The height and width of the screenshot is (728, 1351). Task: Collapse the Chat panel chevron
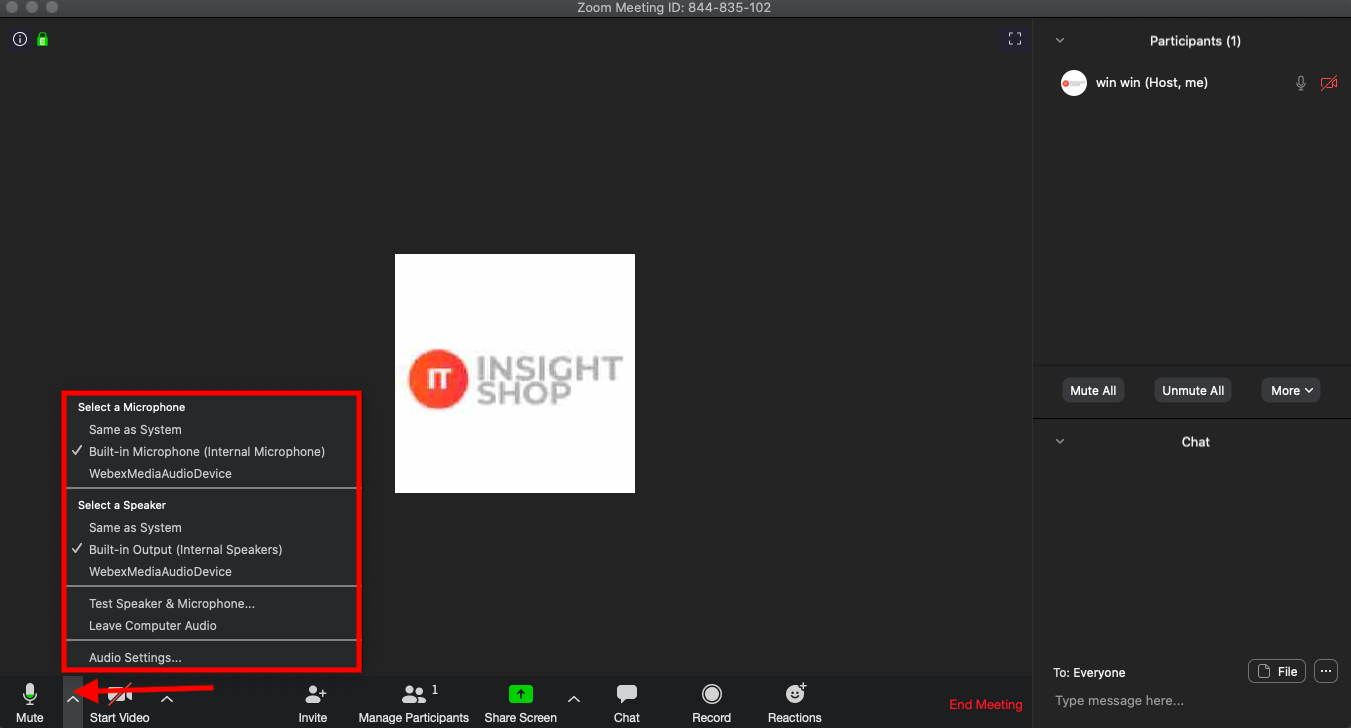[1060, 442]
